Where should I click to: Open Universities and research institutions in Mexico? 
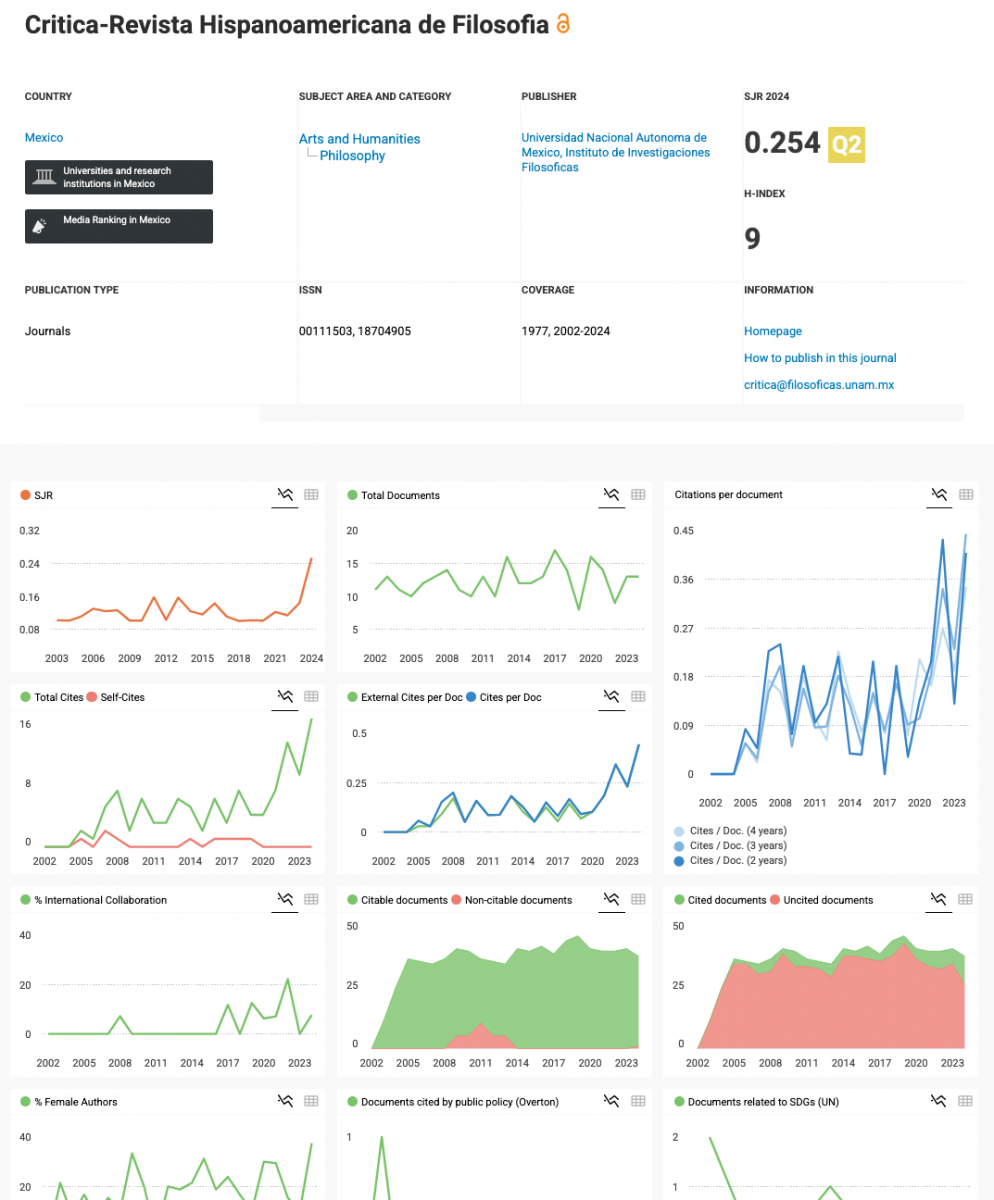119,177
